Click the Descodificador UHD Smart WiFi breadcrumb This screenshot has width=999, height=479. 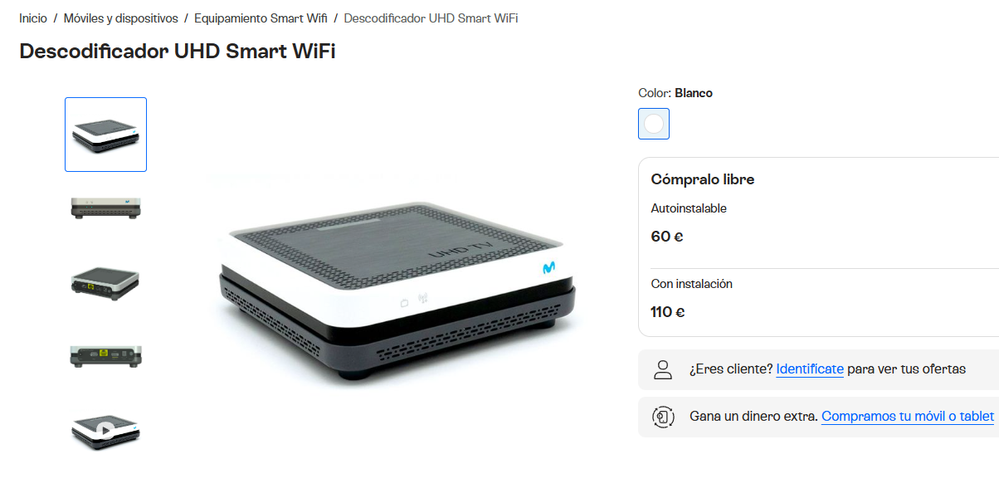431,18
